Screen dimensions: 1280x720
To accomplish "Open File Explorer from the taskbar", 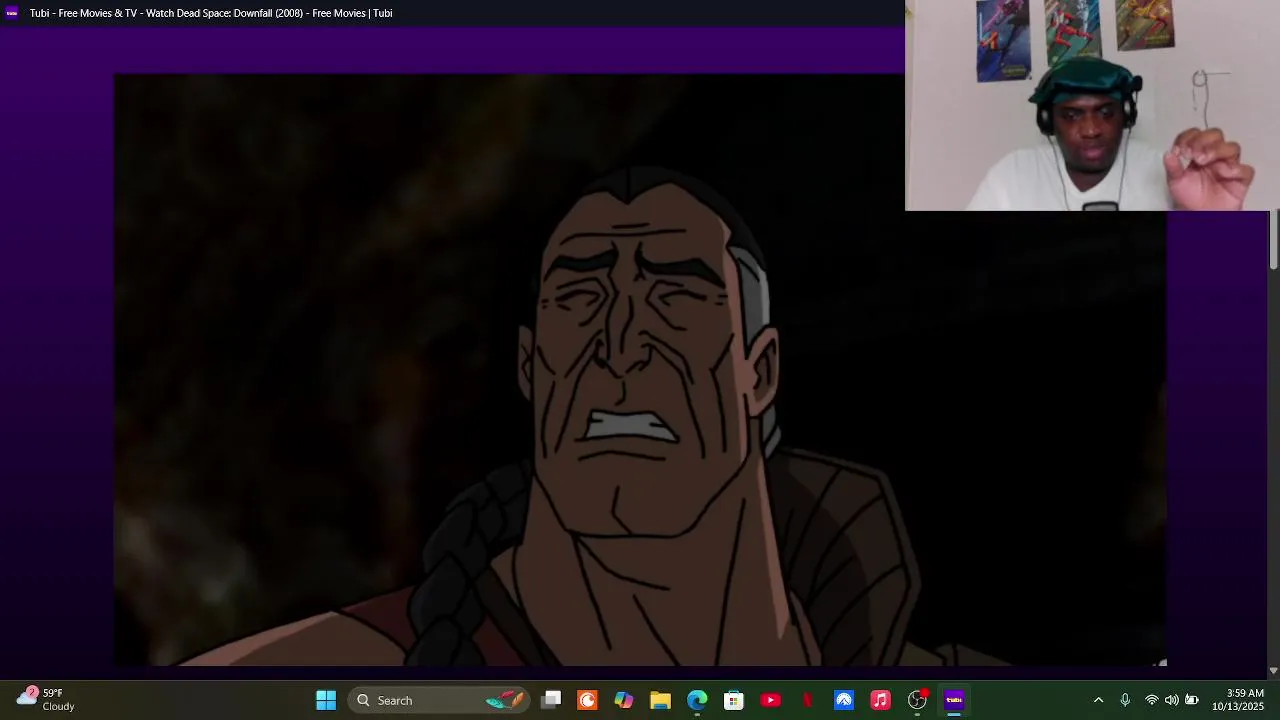I will click(660, 700).
